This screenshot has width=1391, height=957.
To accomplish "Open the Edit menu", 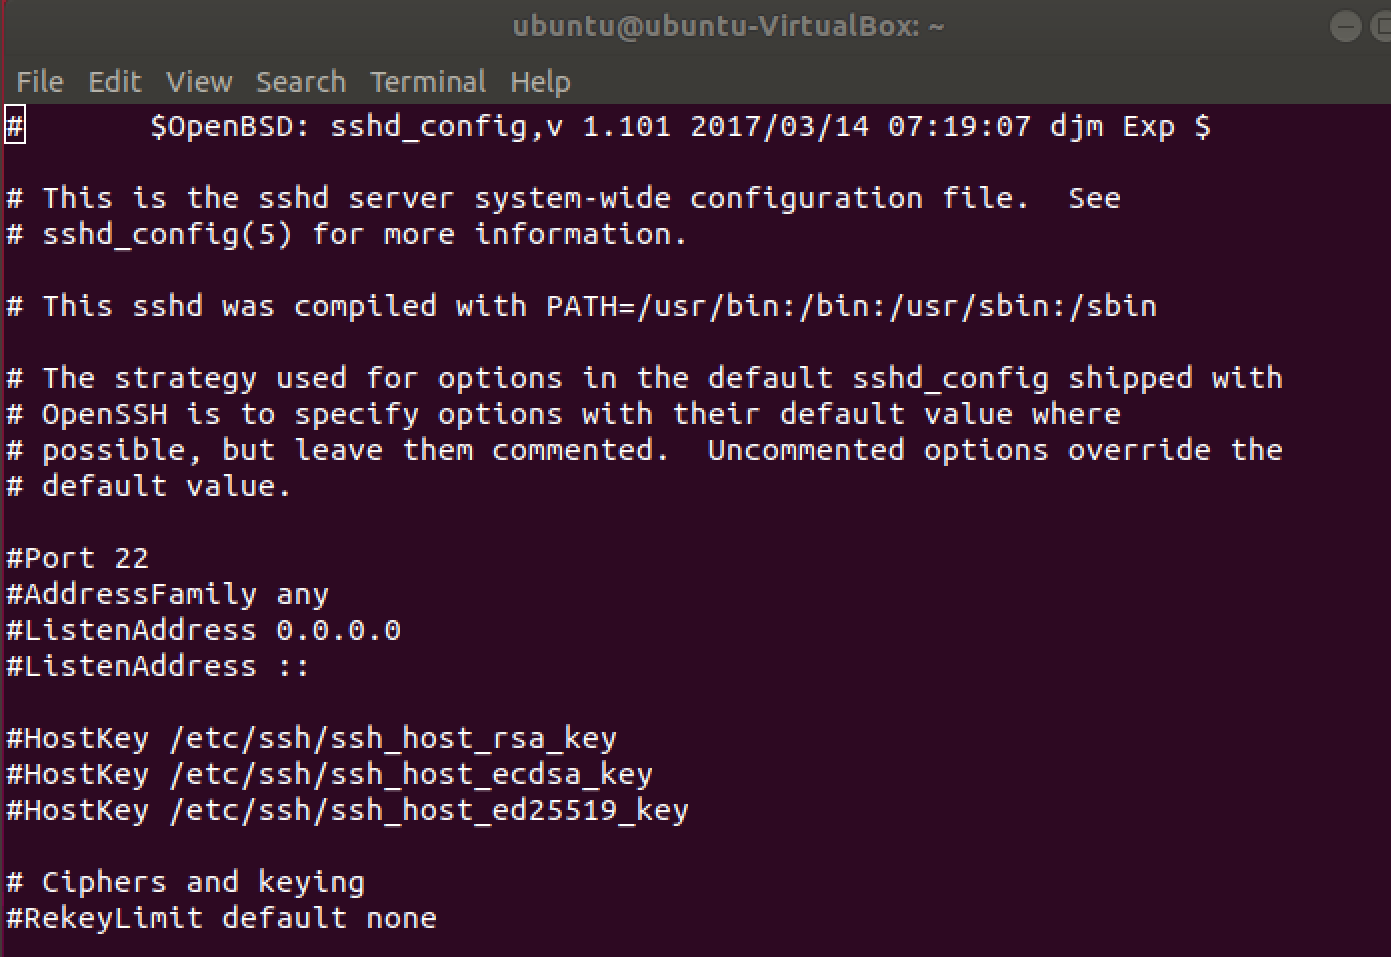I will (x=115, y=82).
